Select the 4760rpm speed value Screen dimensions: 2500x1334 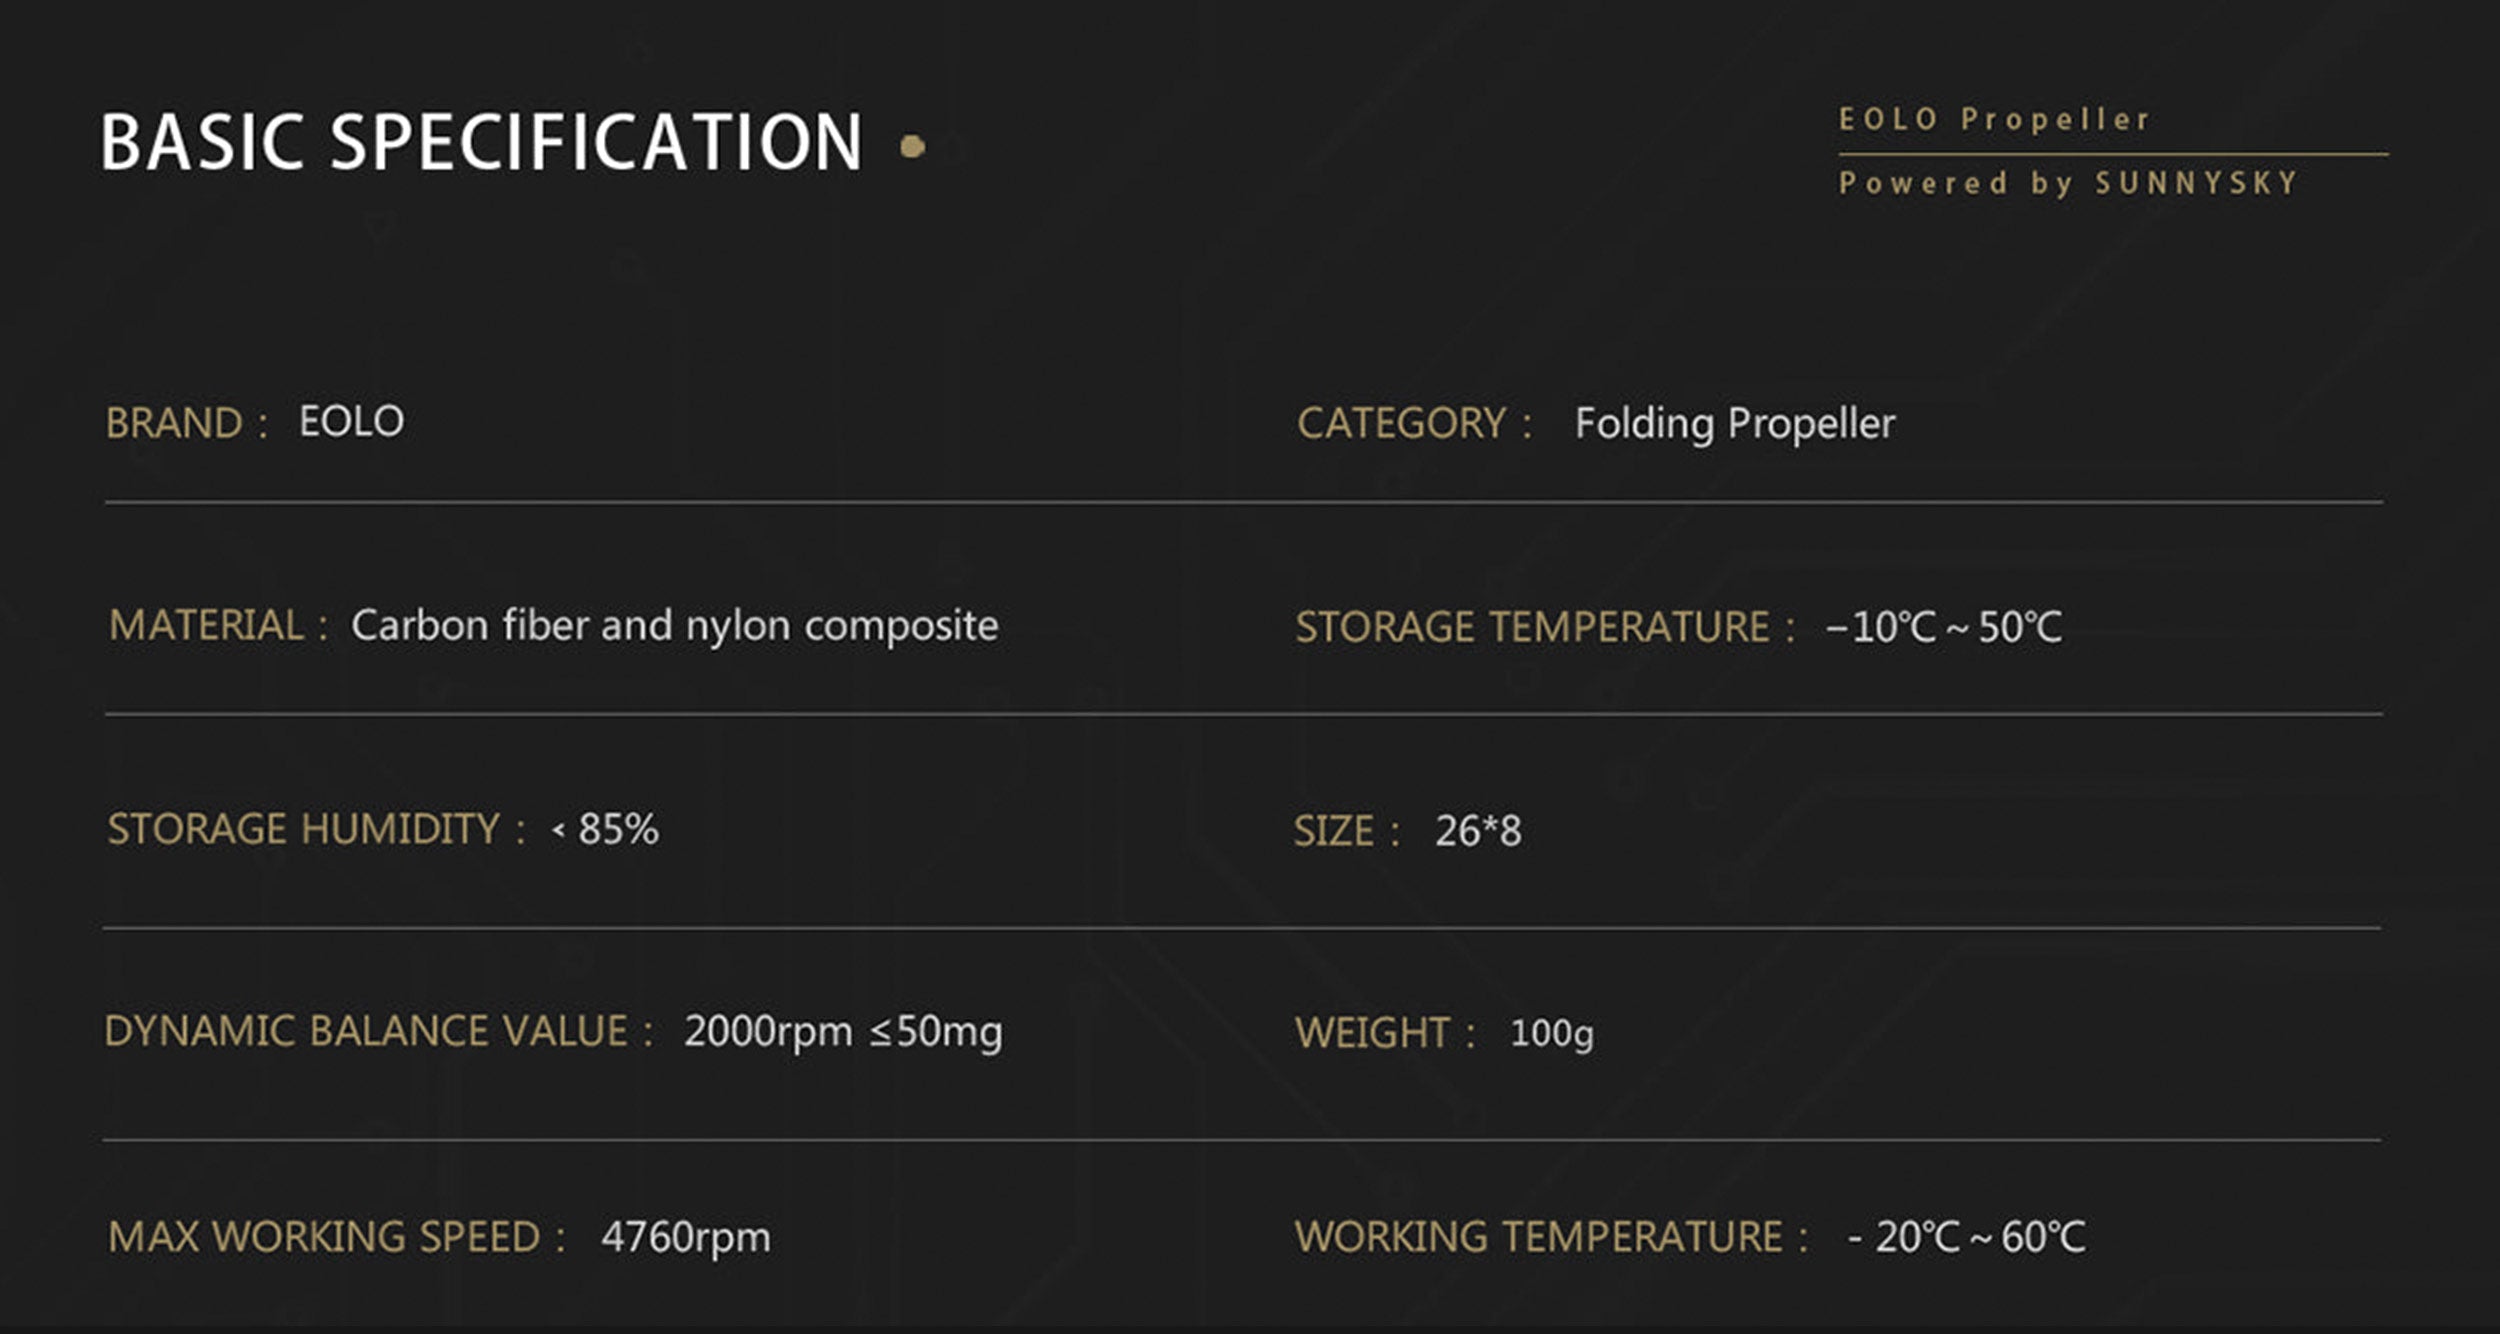[x=685, y=1237]
